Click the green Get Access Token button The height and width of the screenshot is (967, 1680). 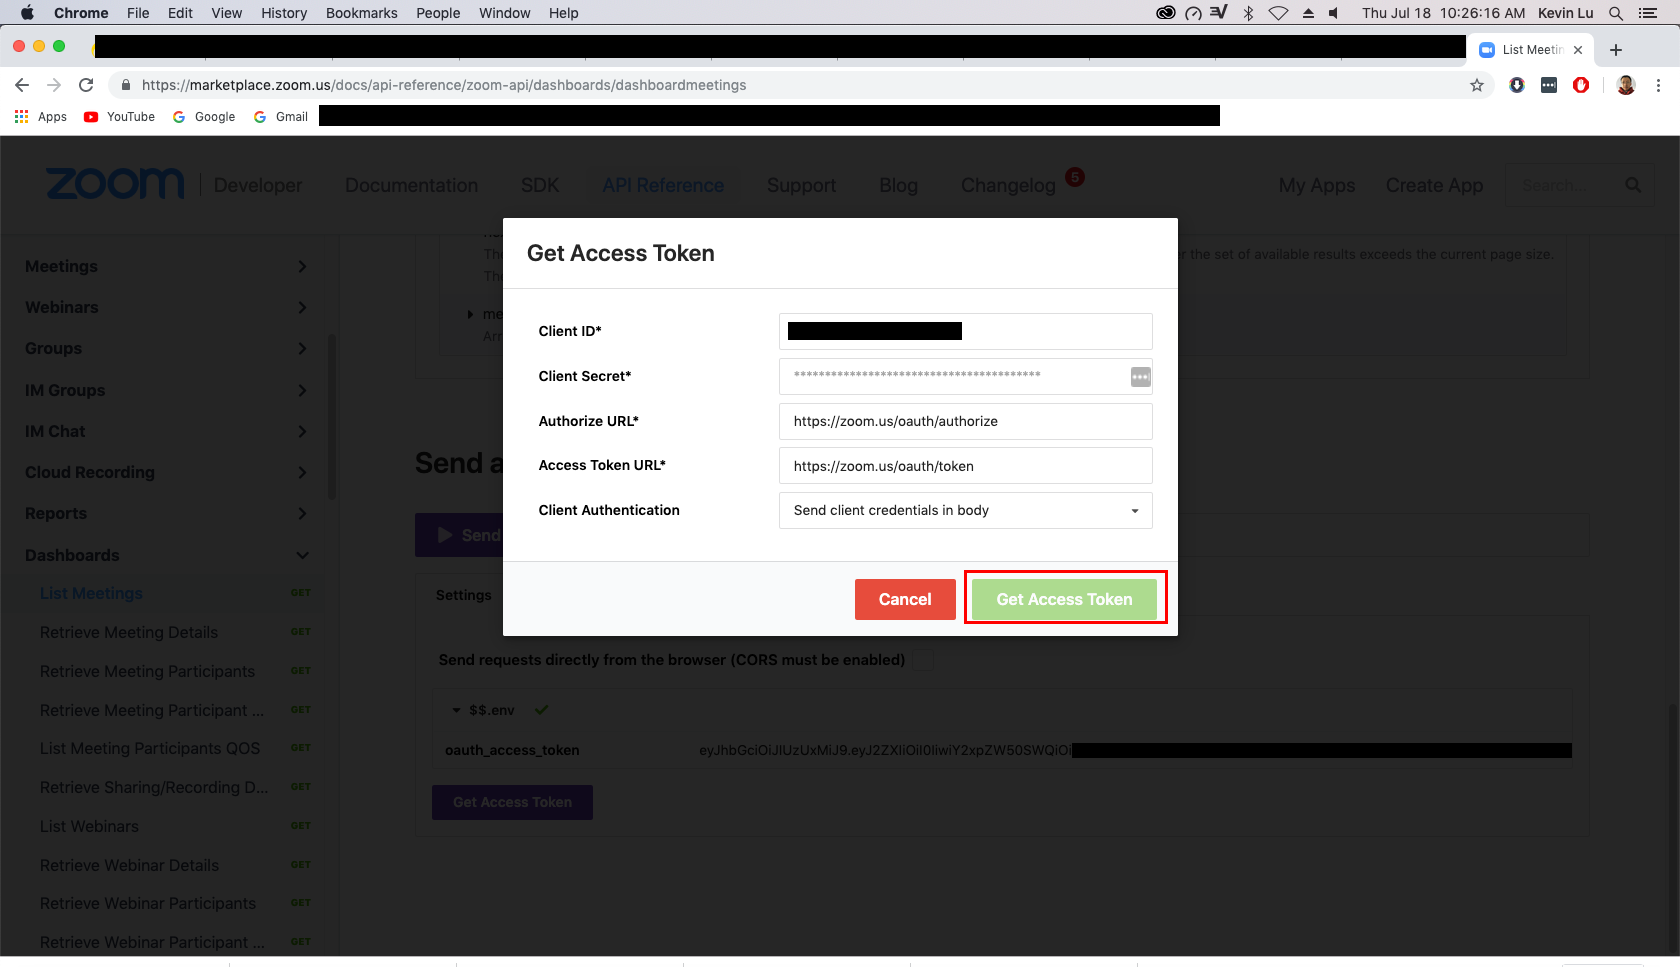click(1065, 599)
